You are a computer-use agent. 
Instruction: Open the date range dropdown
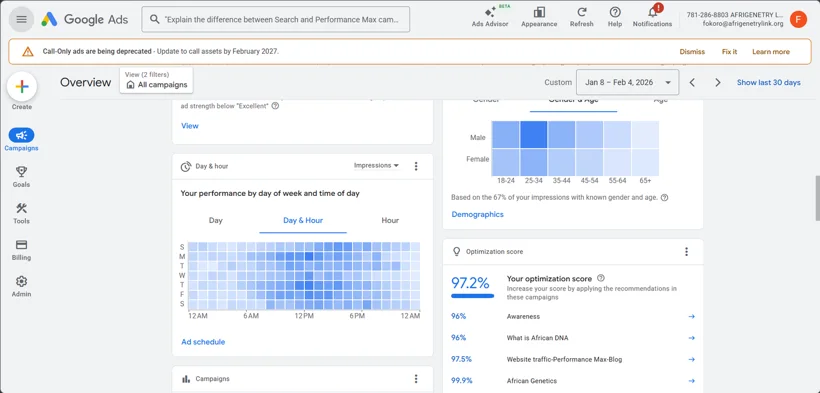coord(628,82)
